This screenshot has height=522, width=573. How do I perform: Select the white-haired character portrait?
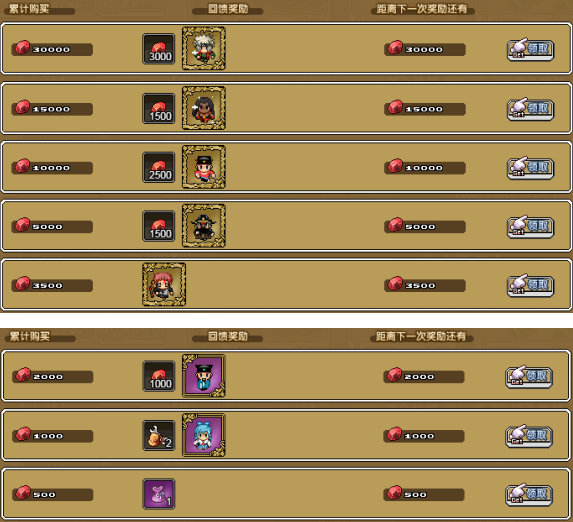pyautogui.click(x=204, y=48)
